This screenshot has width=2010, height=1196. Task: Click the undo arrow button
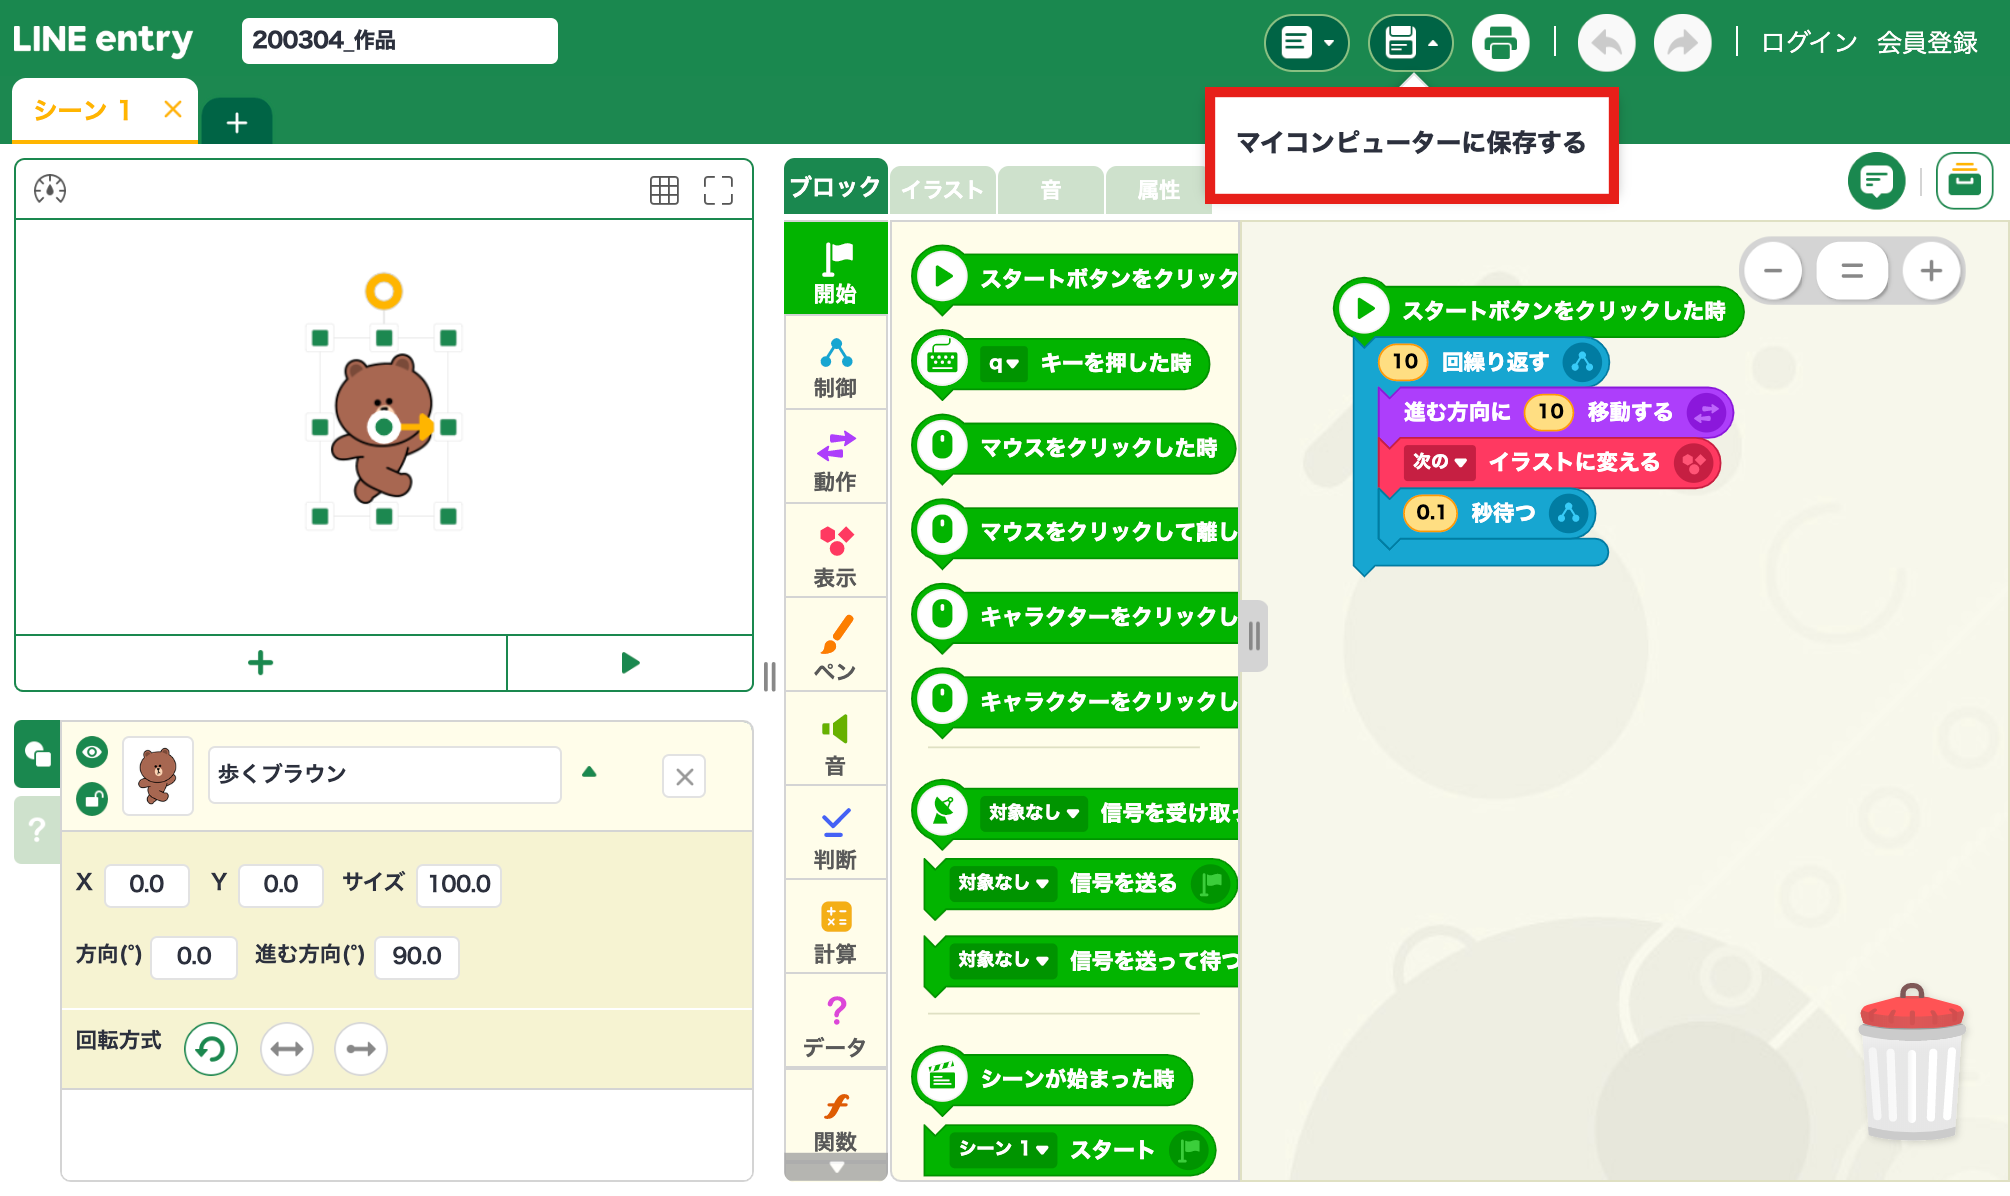click(1606, 43)
